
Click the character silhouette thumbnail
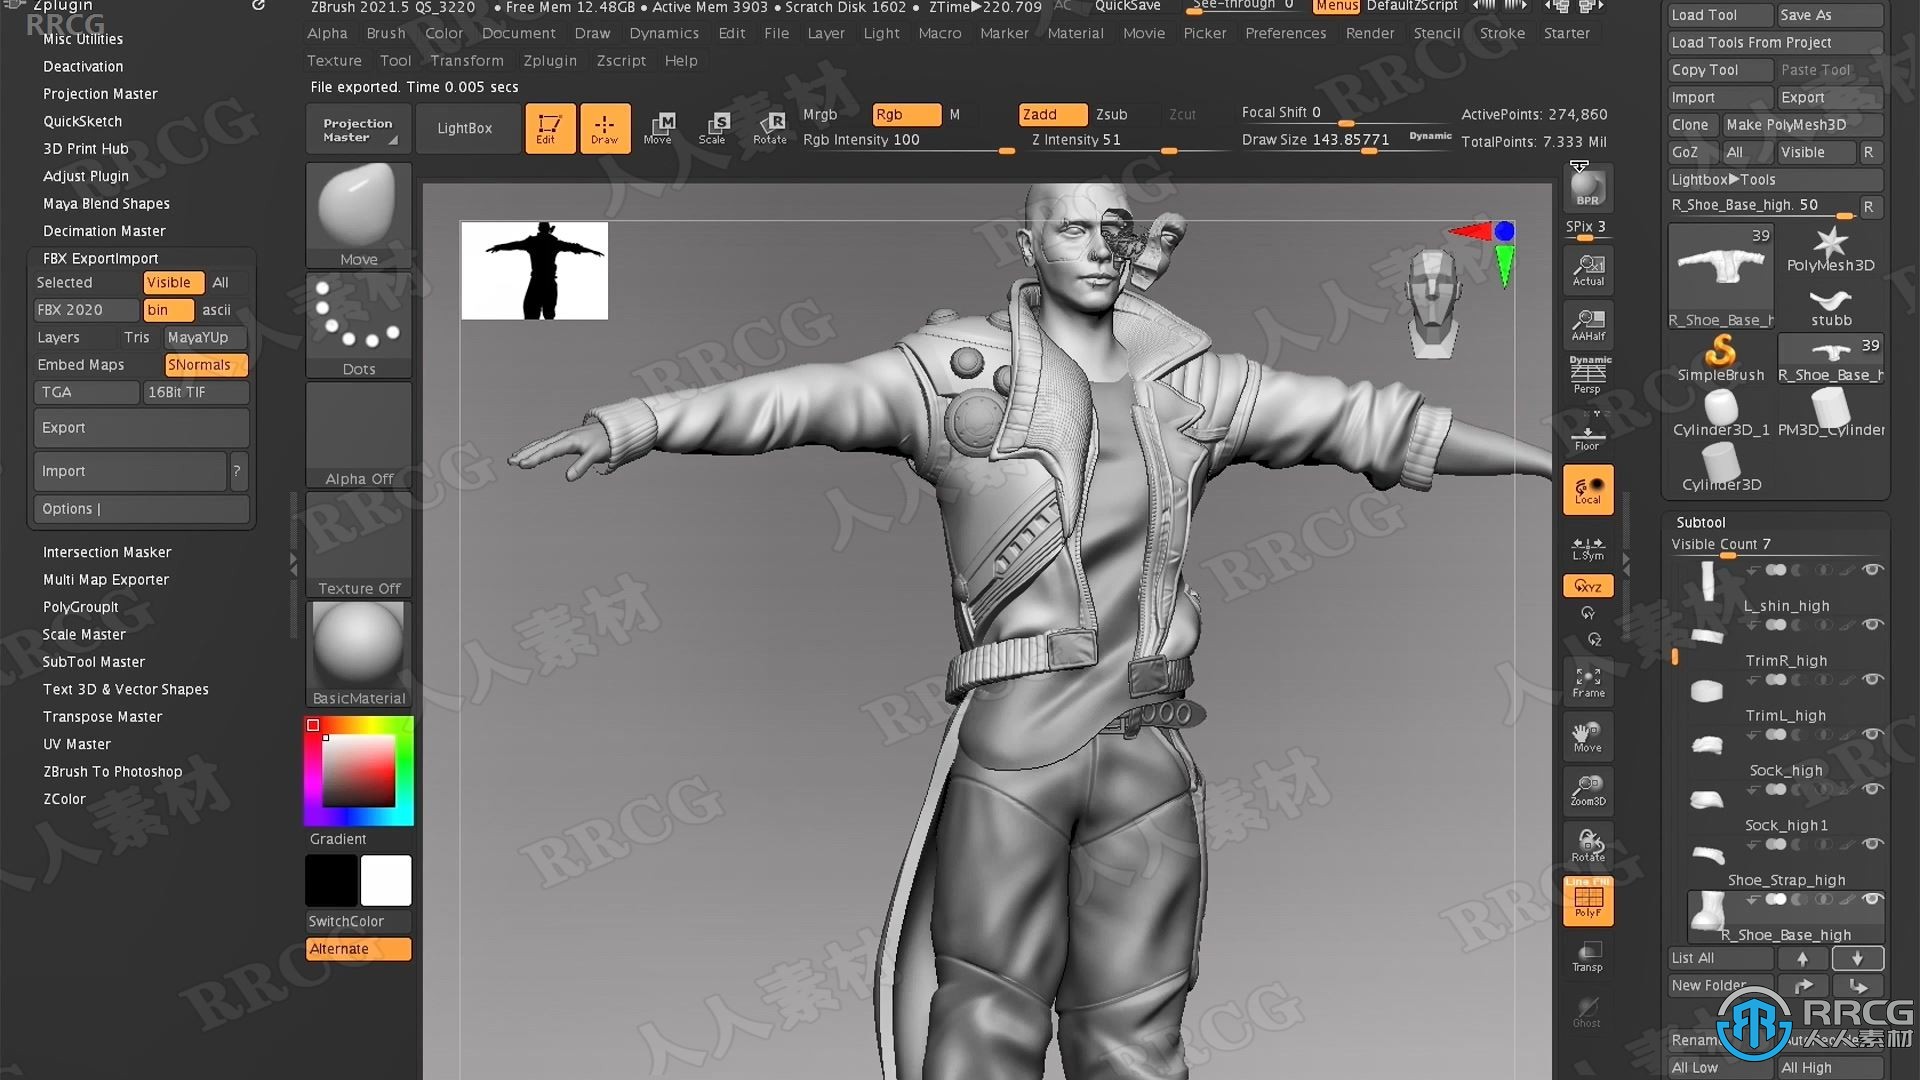(534, 270)
